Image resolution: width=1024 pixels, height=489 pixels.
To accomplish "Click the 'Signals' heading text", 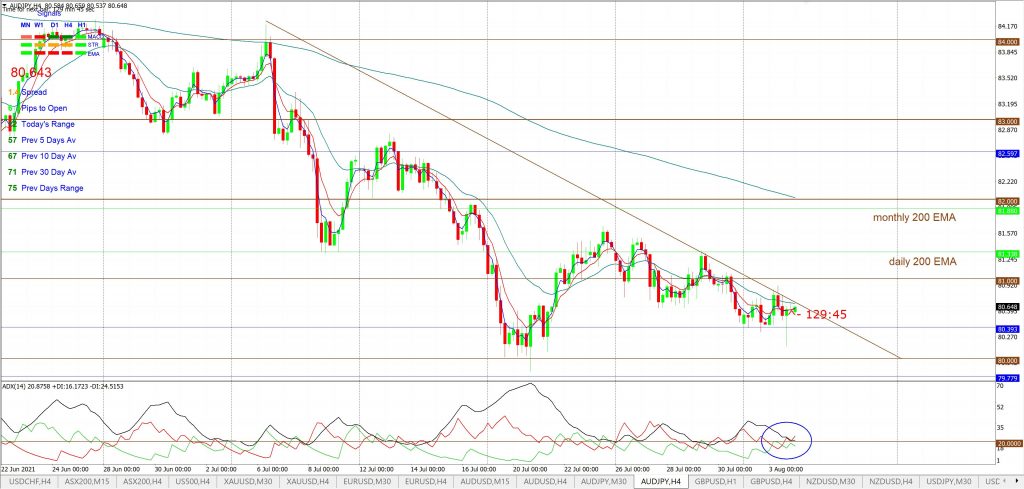I will click(x=49, y=13).
